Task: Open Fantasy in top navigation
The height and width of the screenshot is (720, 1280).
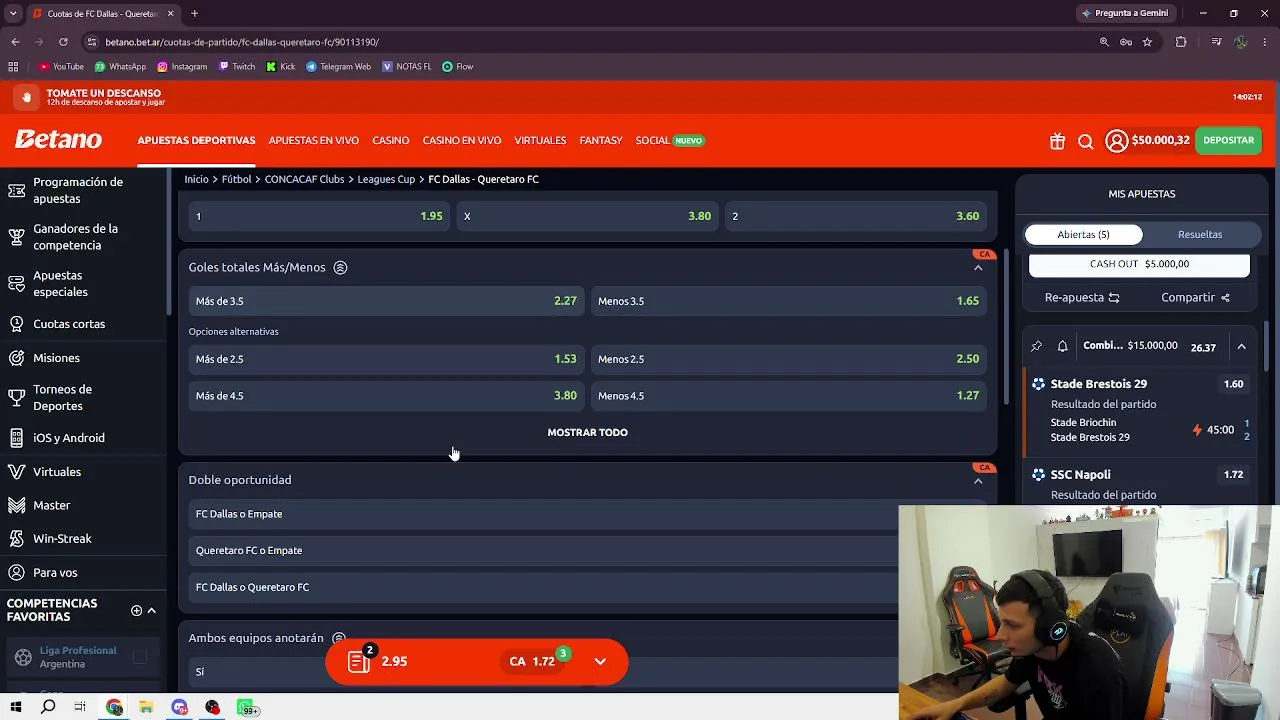Action: pos(601,141)
